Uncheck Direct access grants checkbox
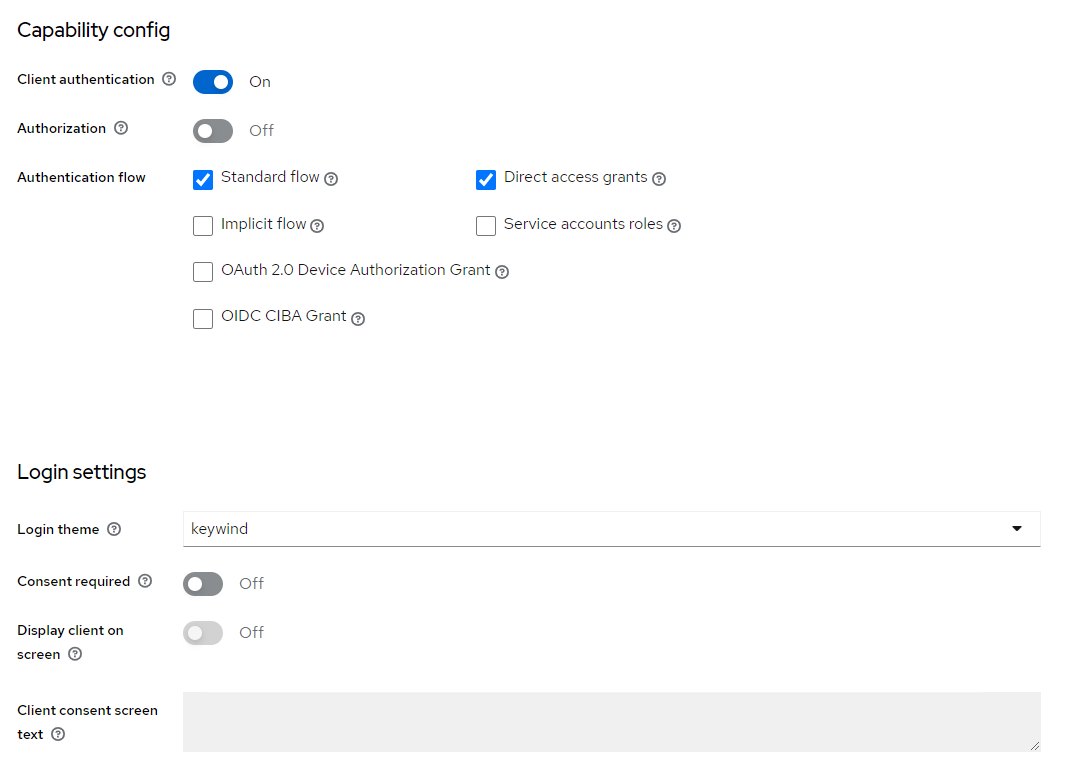Image resolution: width=1075 pixels, height=771 pixels. click(486, 180)
